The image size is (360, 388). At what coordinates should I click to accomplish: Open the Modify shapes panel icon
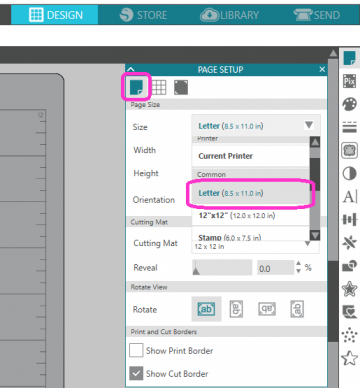click(349, 266)
